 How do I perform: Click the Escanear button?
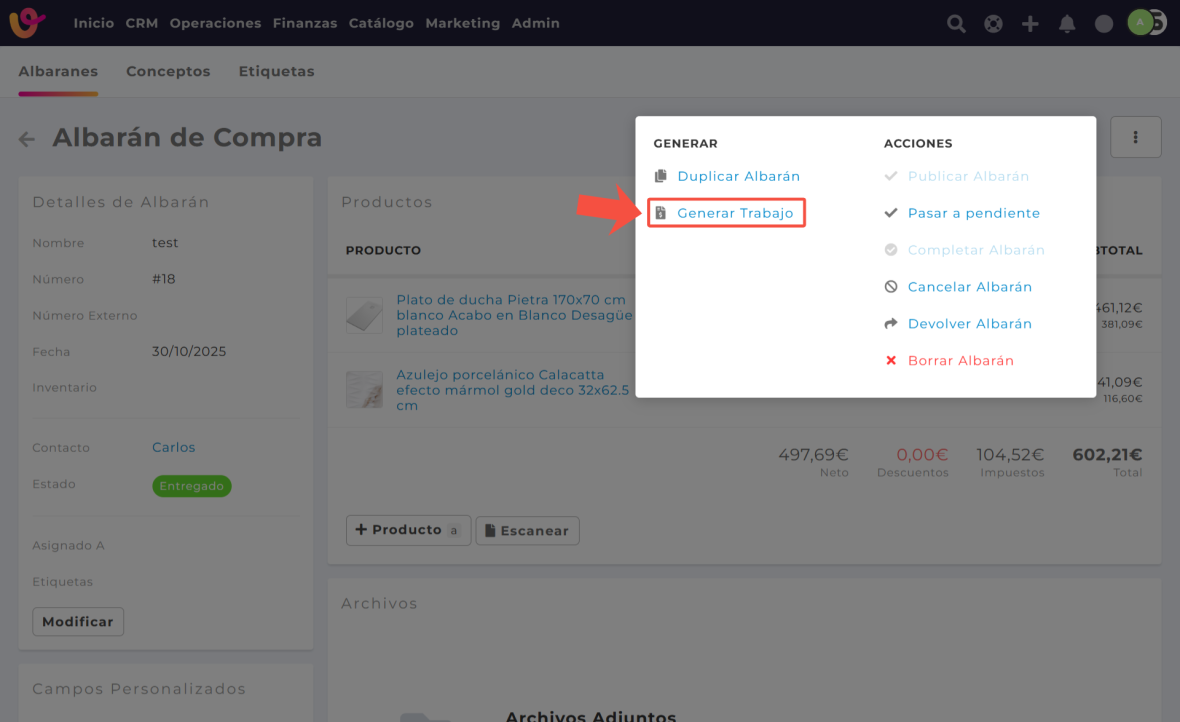point(527,531)
